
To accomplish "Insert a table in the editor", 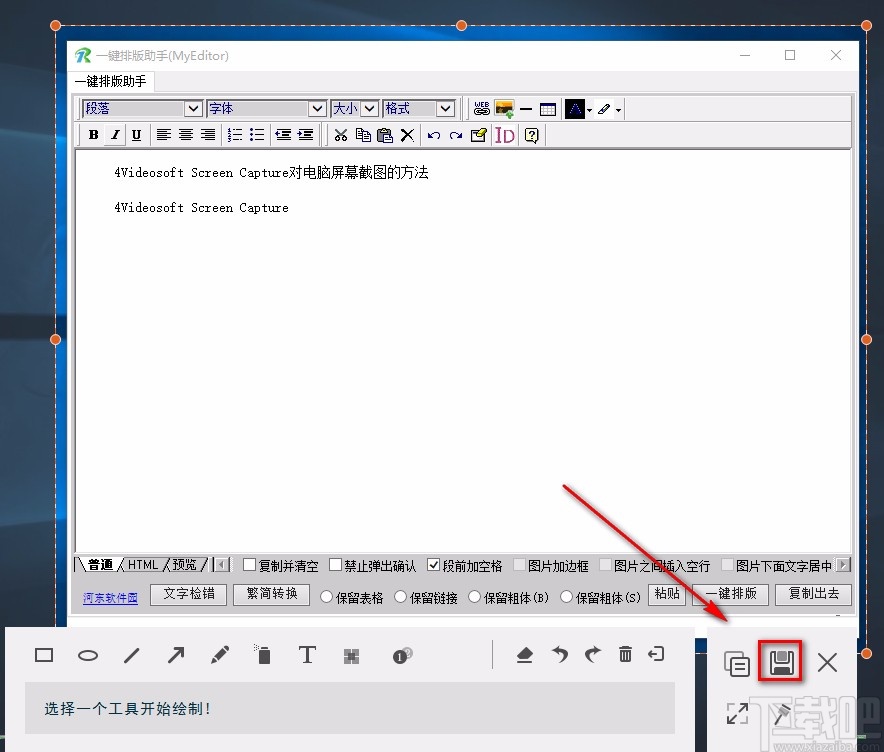I will (x=547, y=108).
